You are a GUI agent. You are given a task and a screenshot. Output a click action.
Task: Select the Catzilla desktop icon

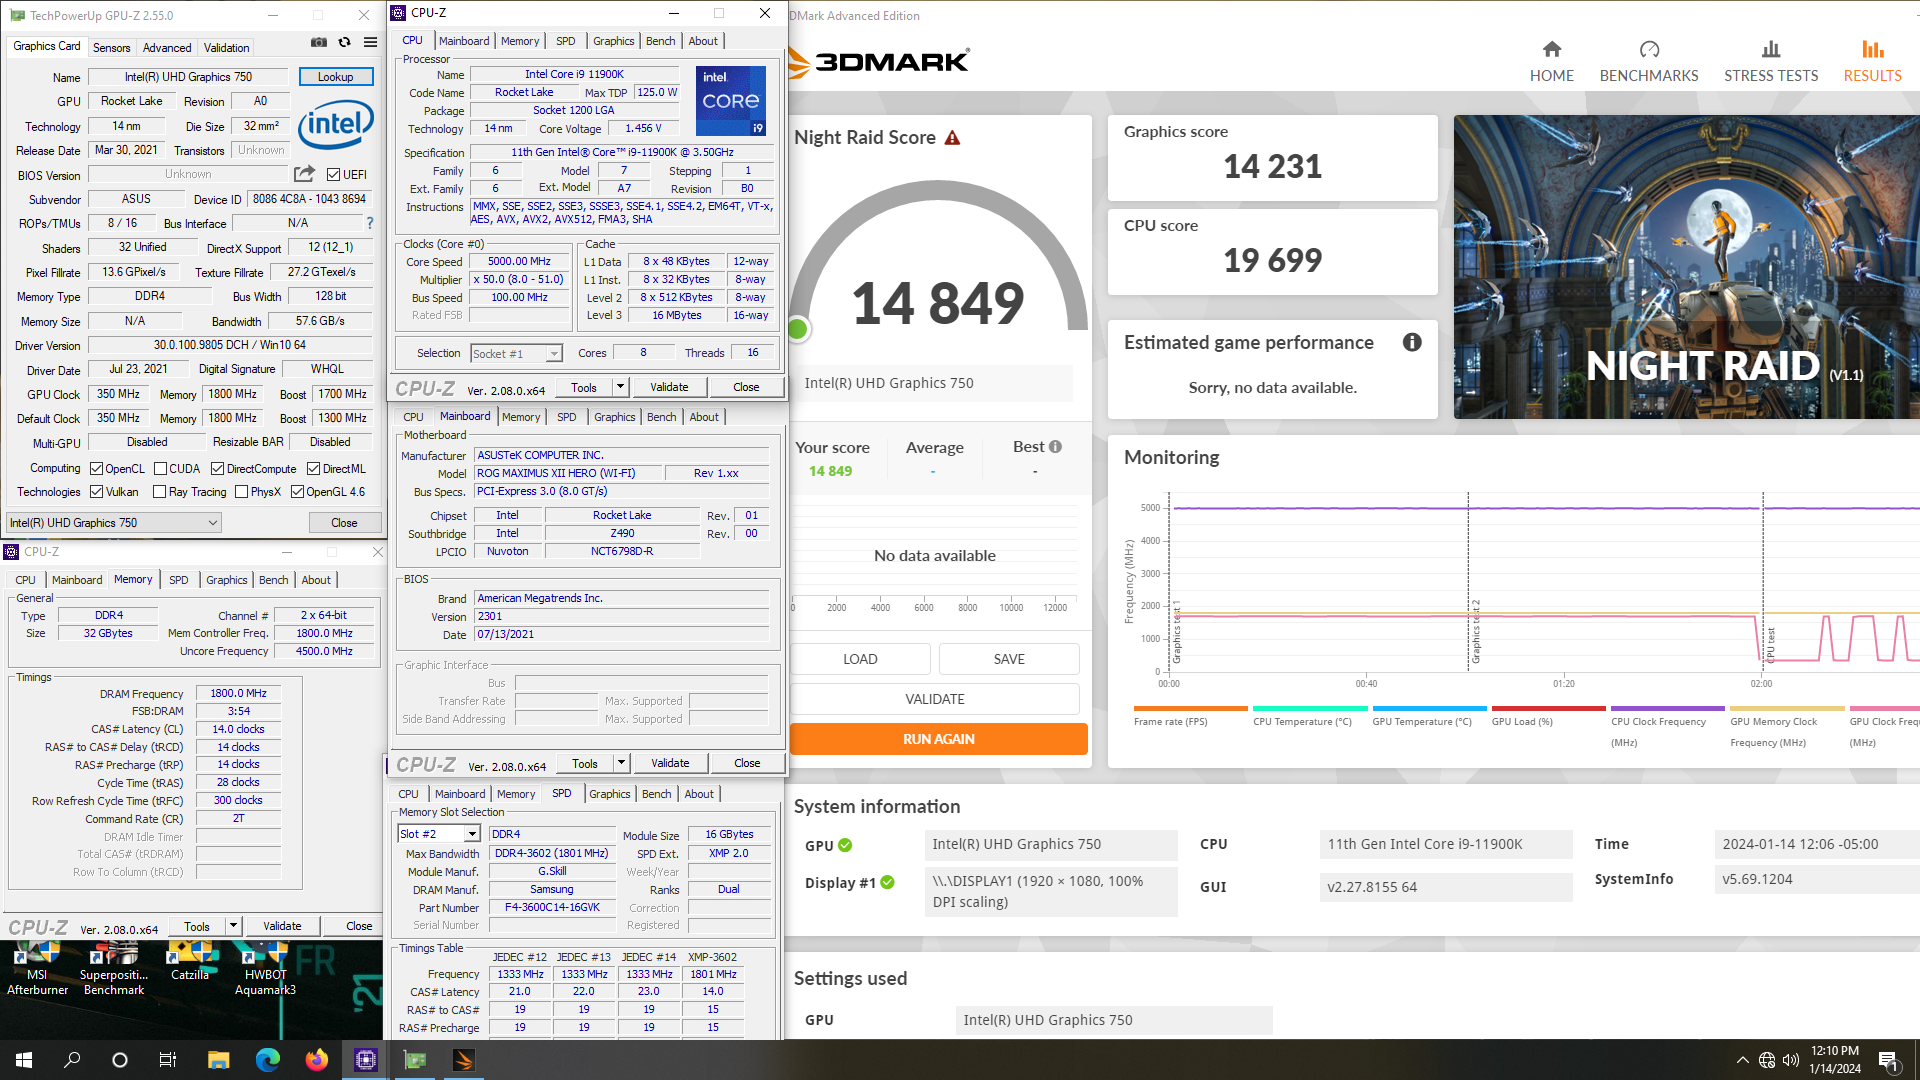190,962
